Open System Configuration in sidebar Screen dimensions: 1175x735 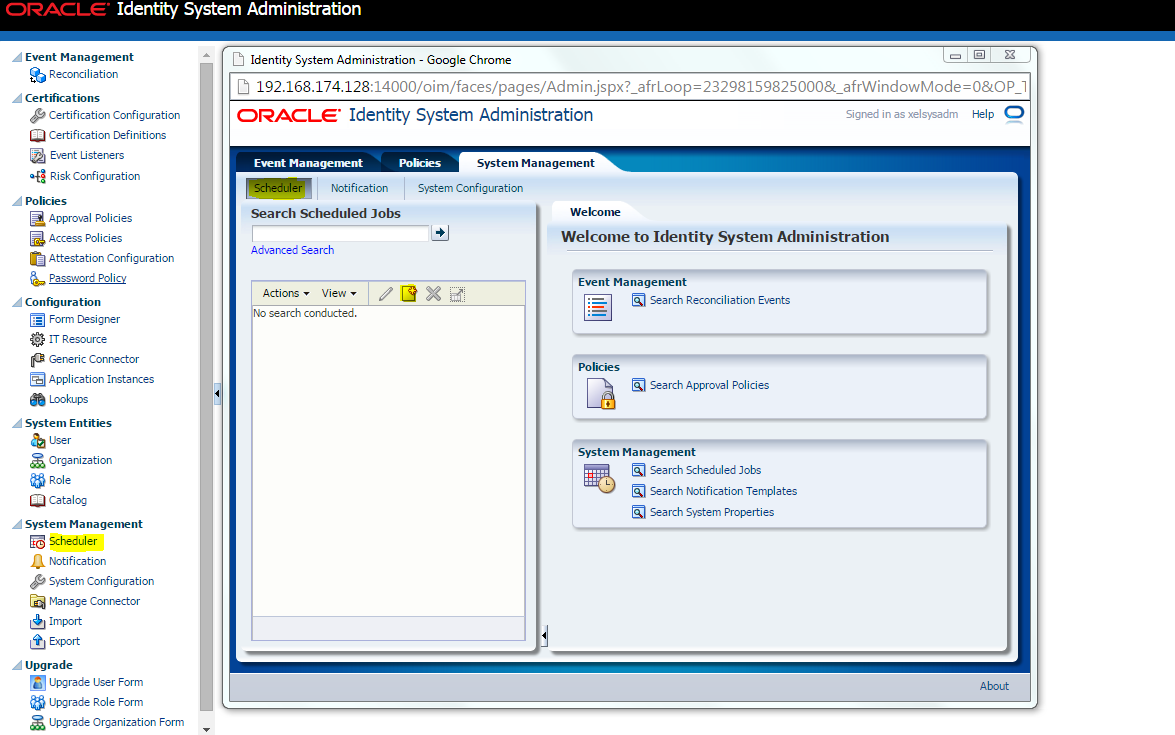(x=101, y=581)
